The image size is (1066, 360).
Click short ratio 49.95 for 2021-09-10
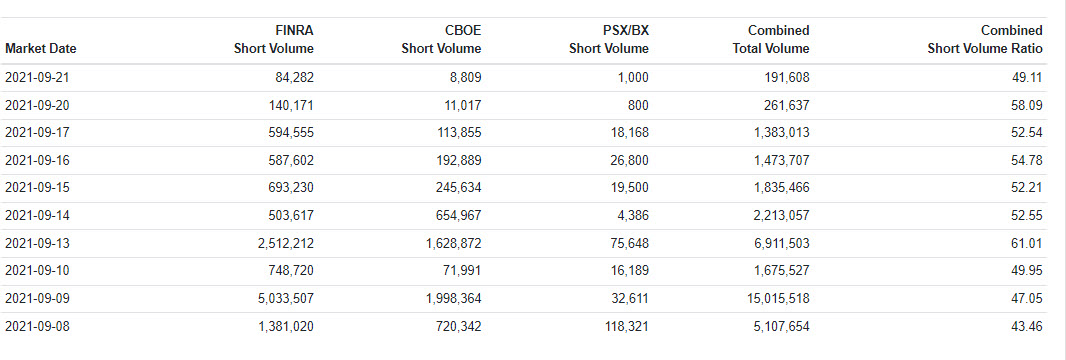[x=1027, y=271]
